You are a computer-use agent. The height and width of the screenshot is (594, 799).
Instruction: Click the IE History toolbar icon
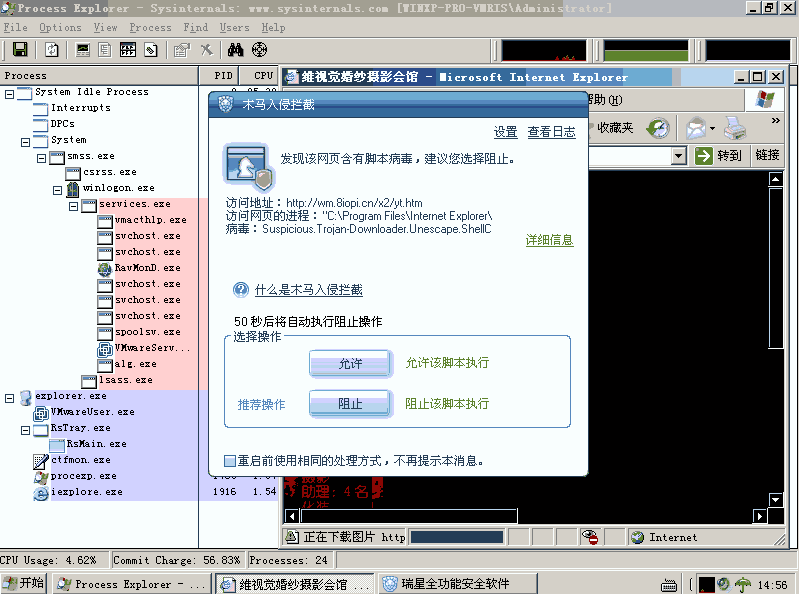[658, 128]
